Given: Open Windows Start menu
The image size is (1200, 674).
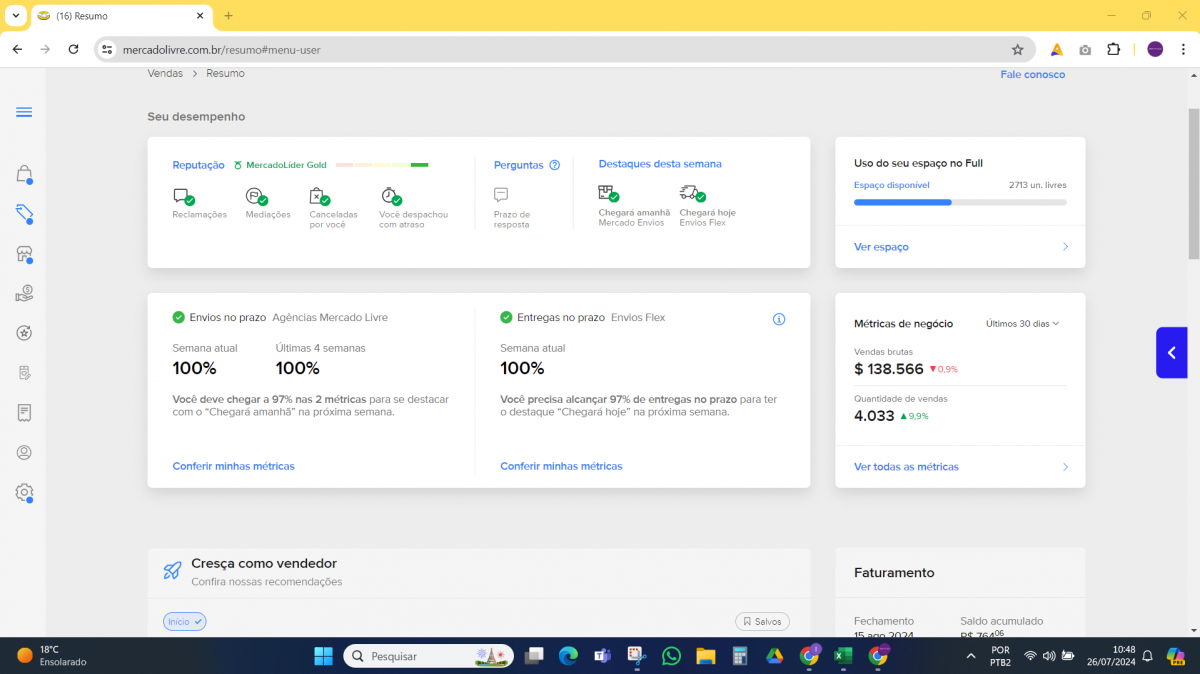Looking at the screenshot, I should (323, 656).
